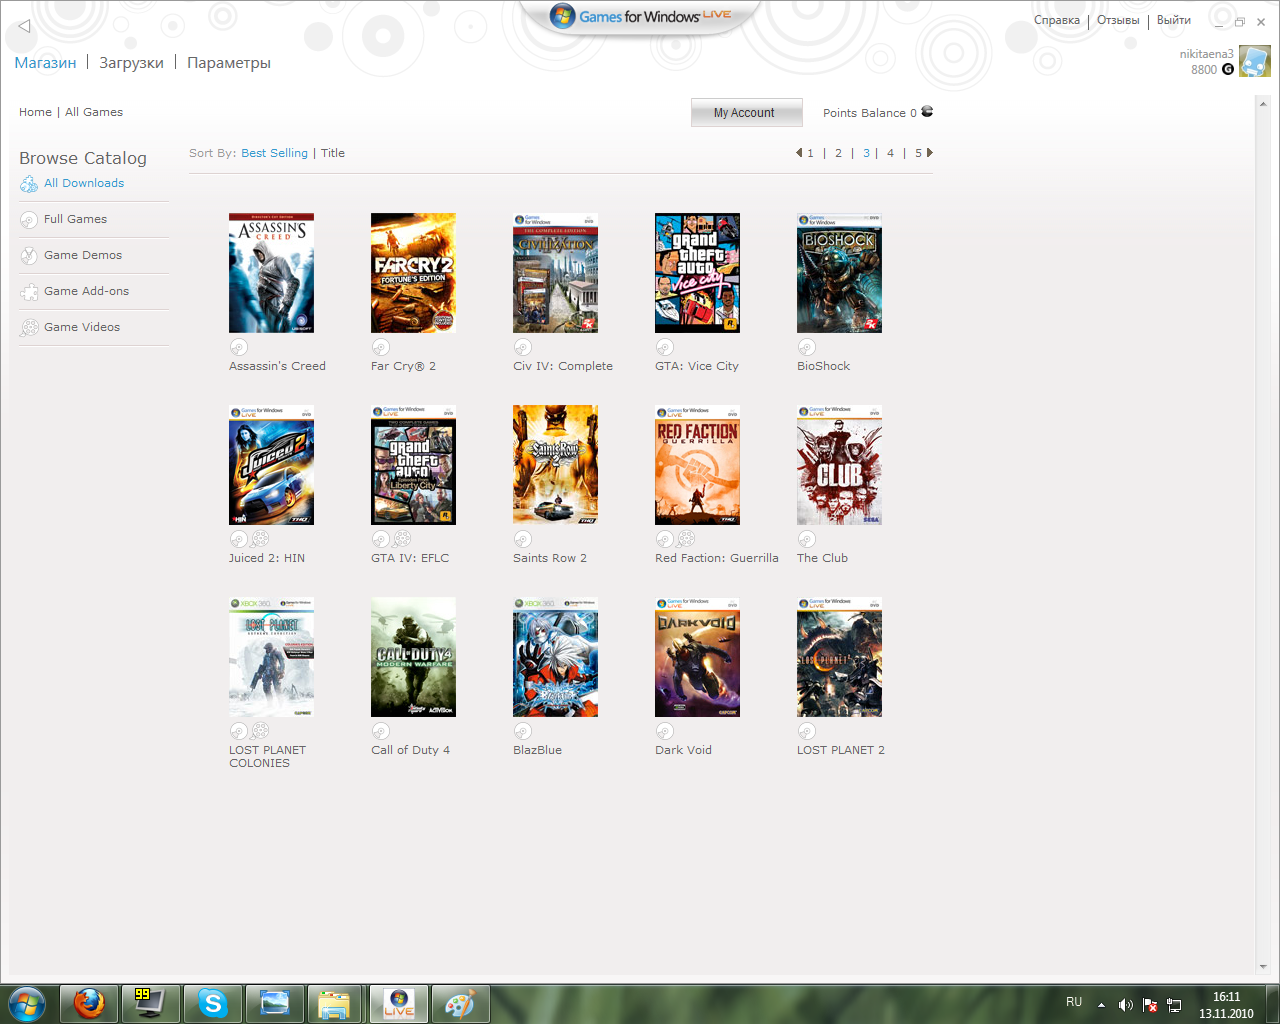The width and height of the screenshot is (1280, 1024).
Task: Open the Civ IV: Complete cover thumbnail
Action: pyautogui.click(x=555, y=273)
